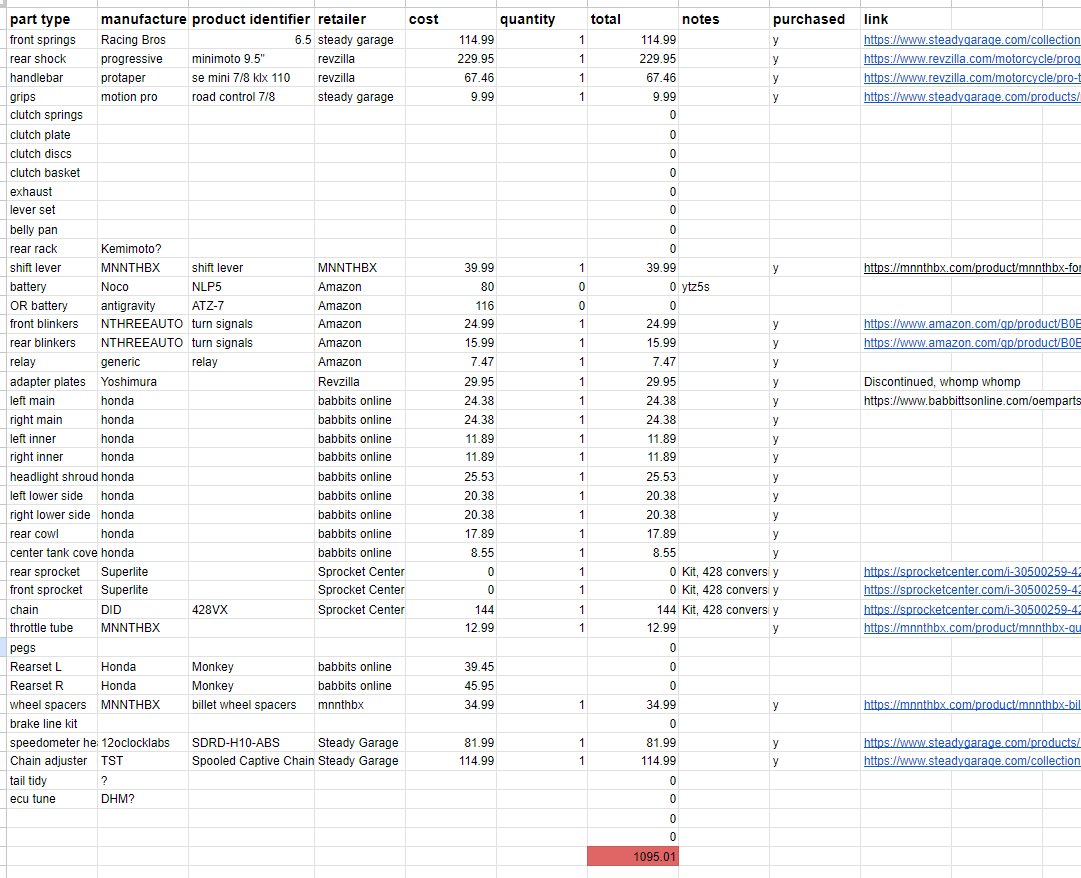Click the 'ATZ-7' product cell
The image size is (1081, 878).
(251, 306)
